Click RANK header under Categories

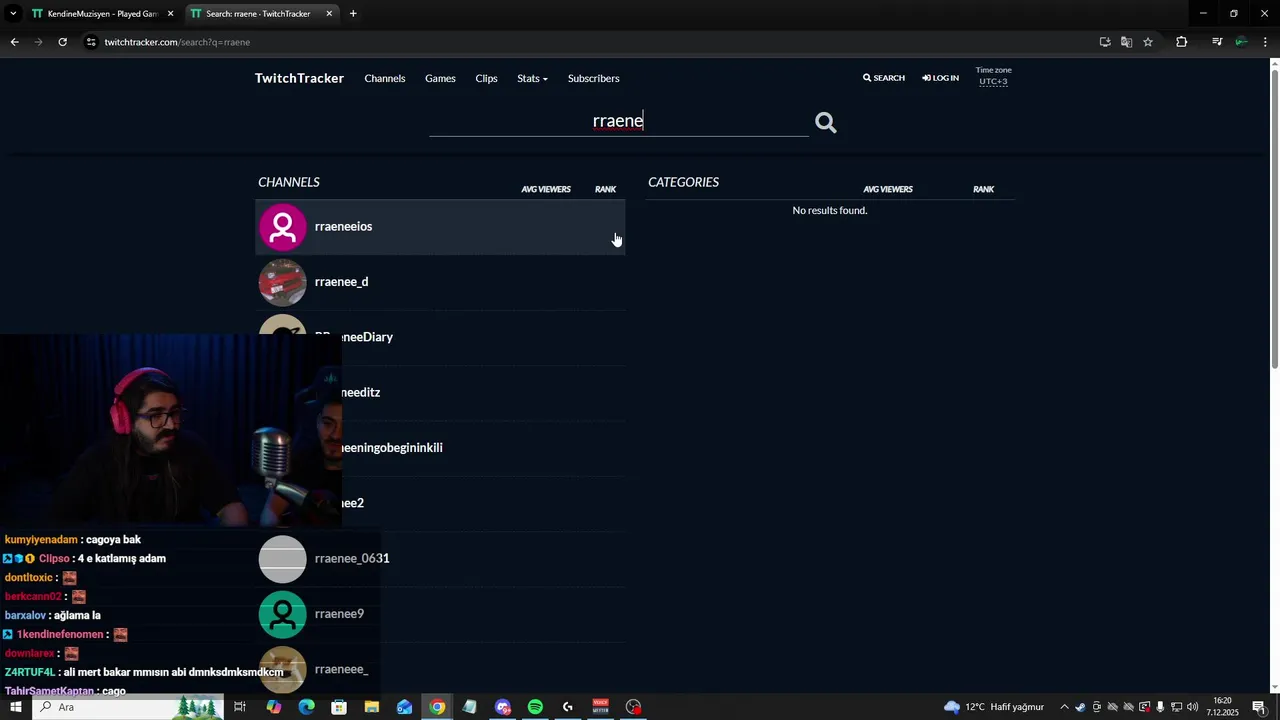[984, 189]
